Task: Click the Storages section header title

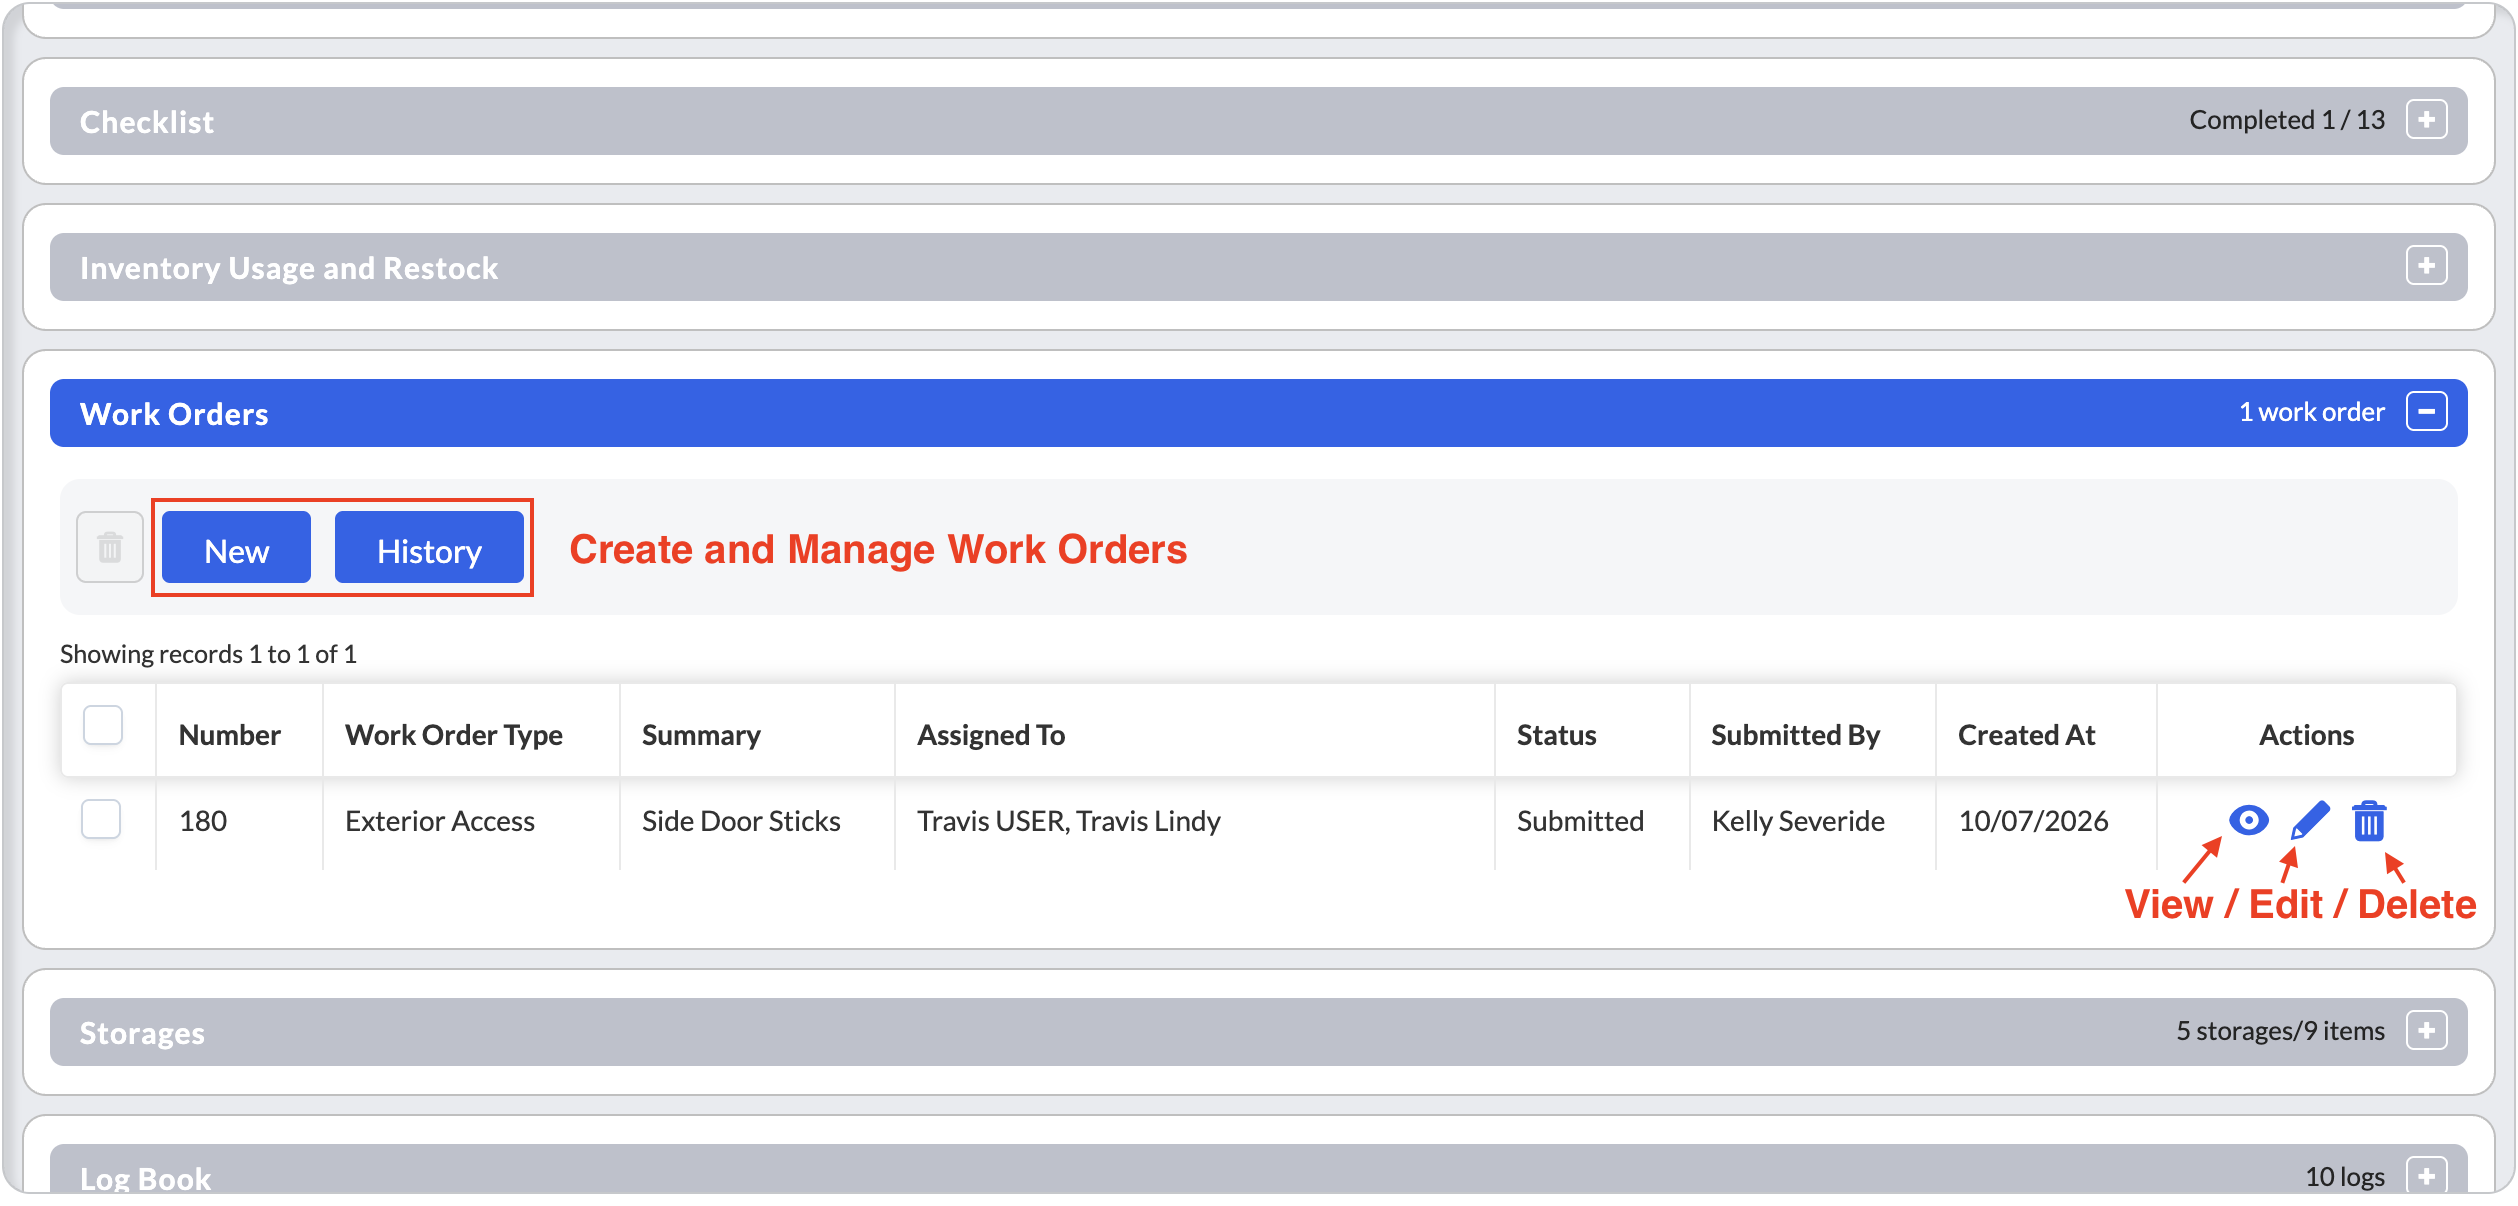Action: coord(142,1033)
